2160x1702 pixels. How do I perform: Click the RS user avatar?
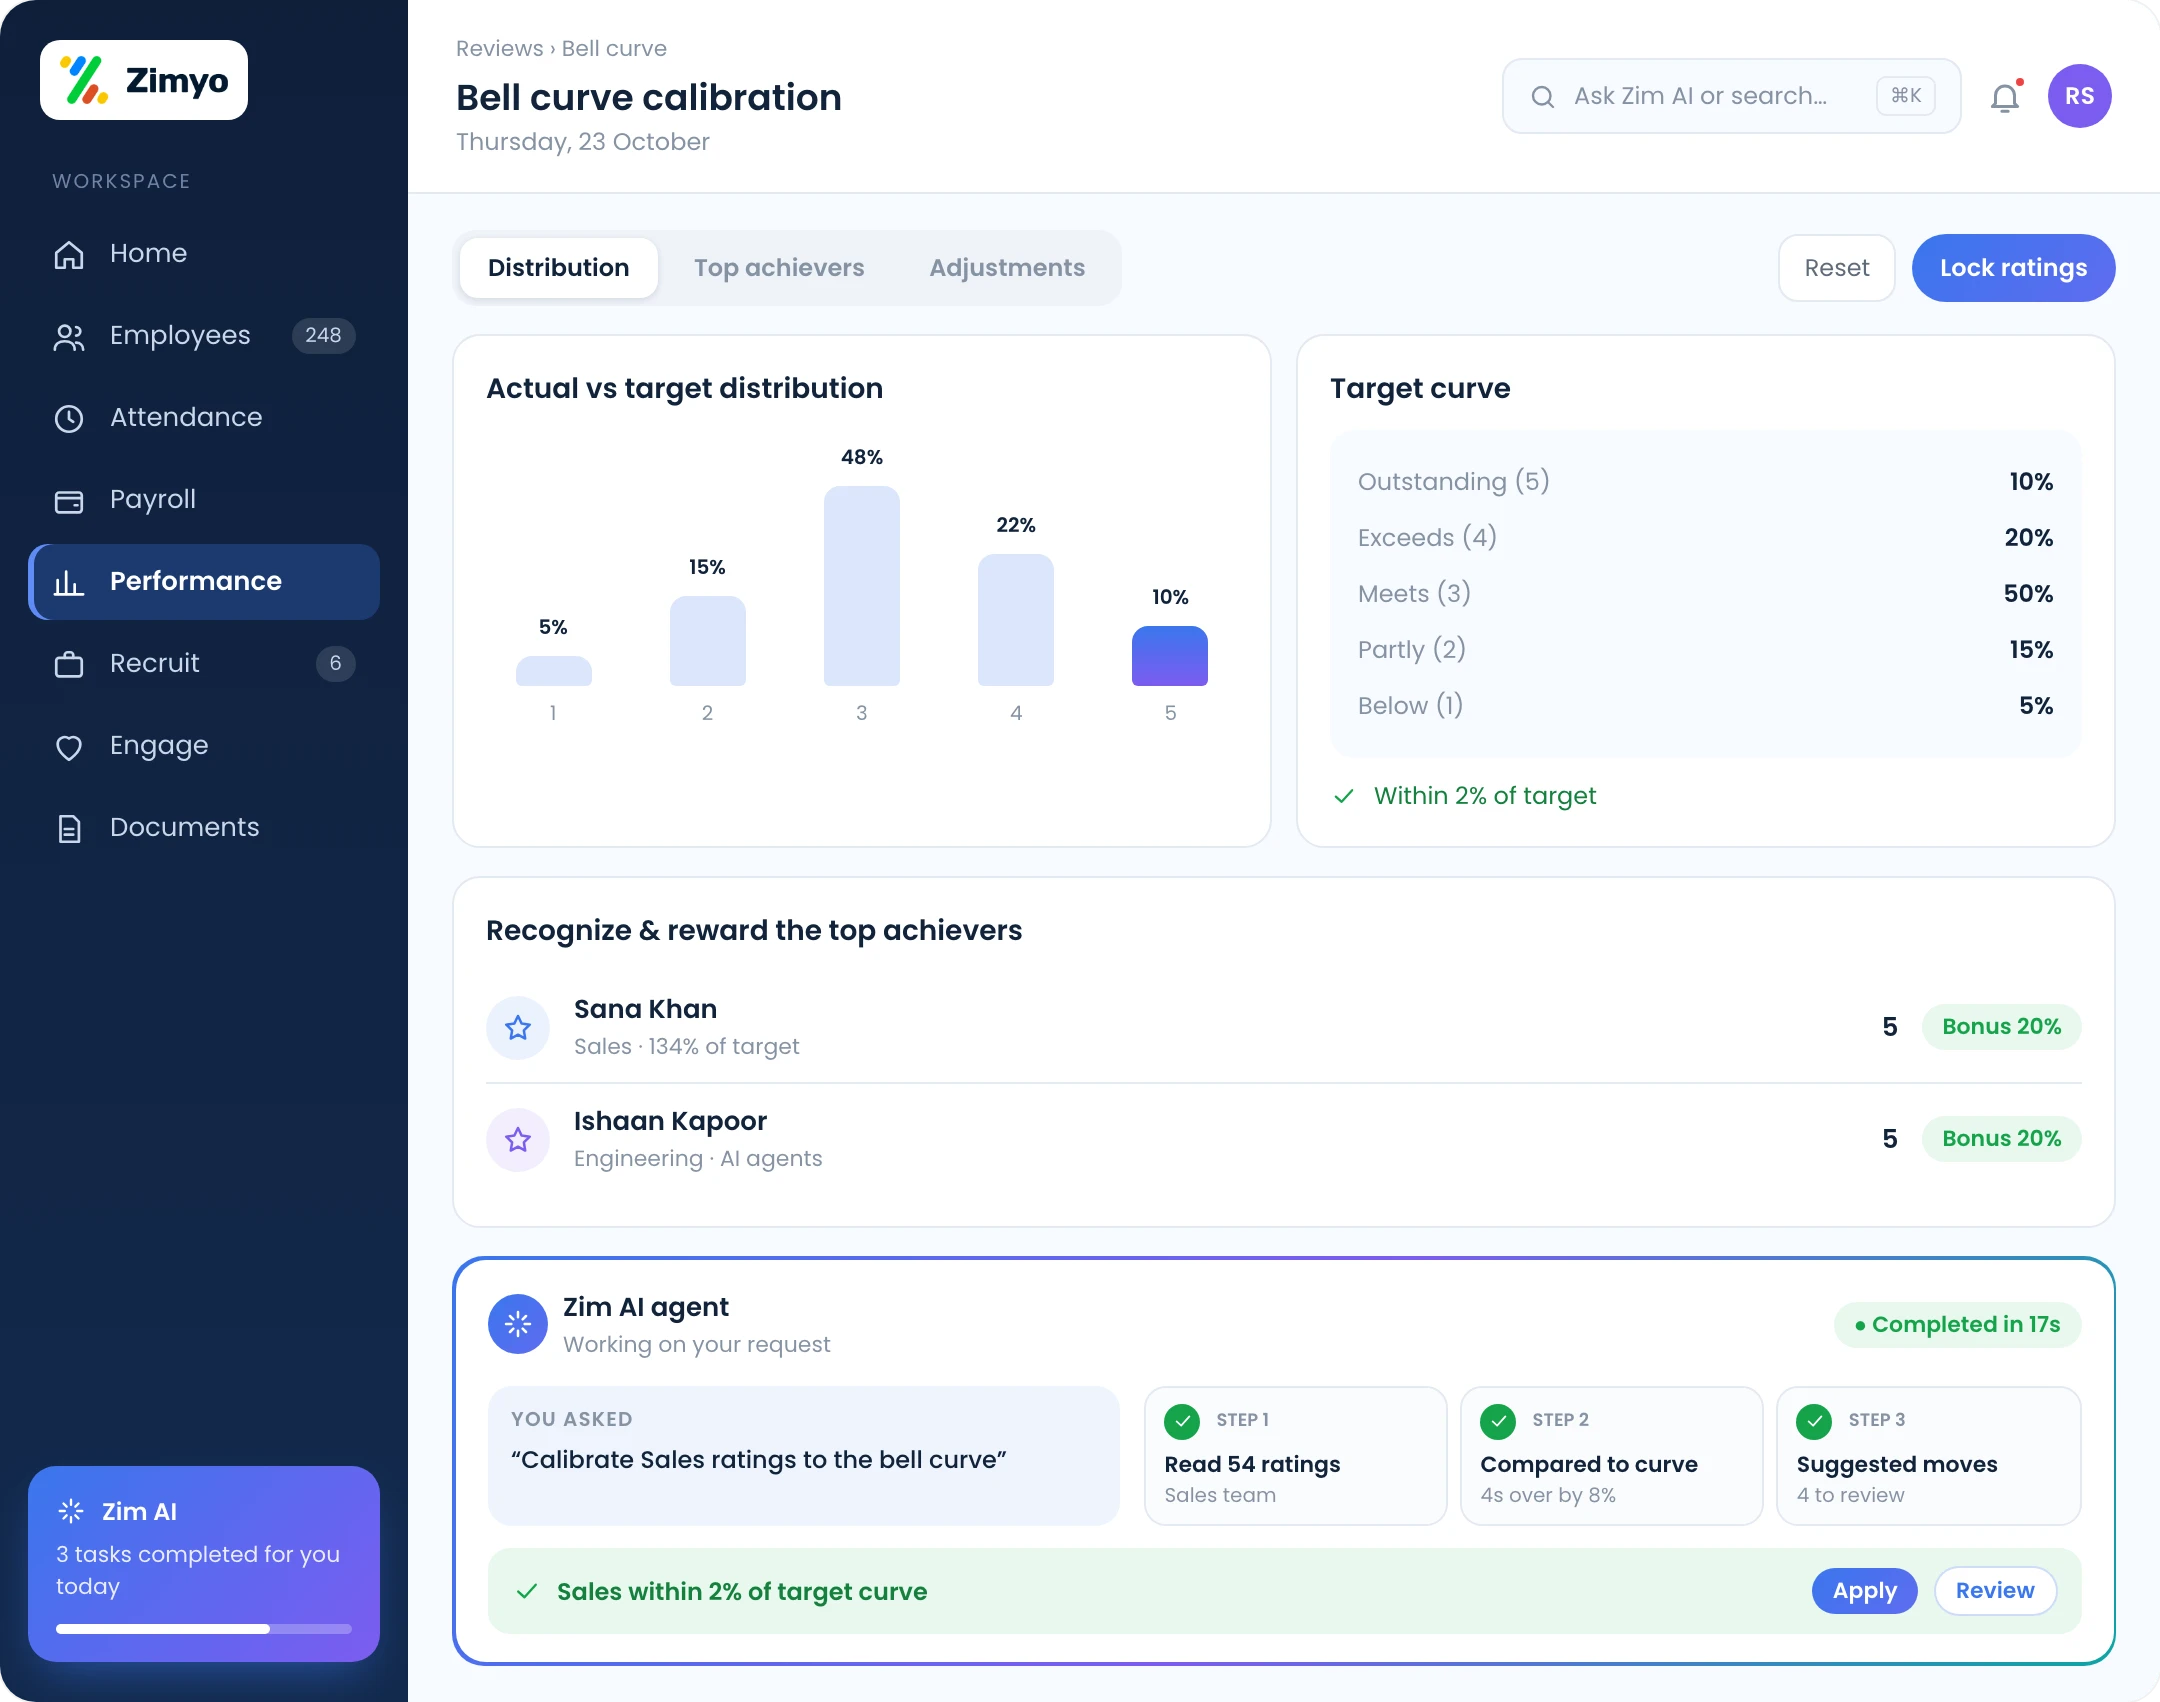pyautogui.click(x=2080, y=96)
